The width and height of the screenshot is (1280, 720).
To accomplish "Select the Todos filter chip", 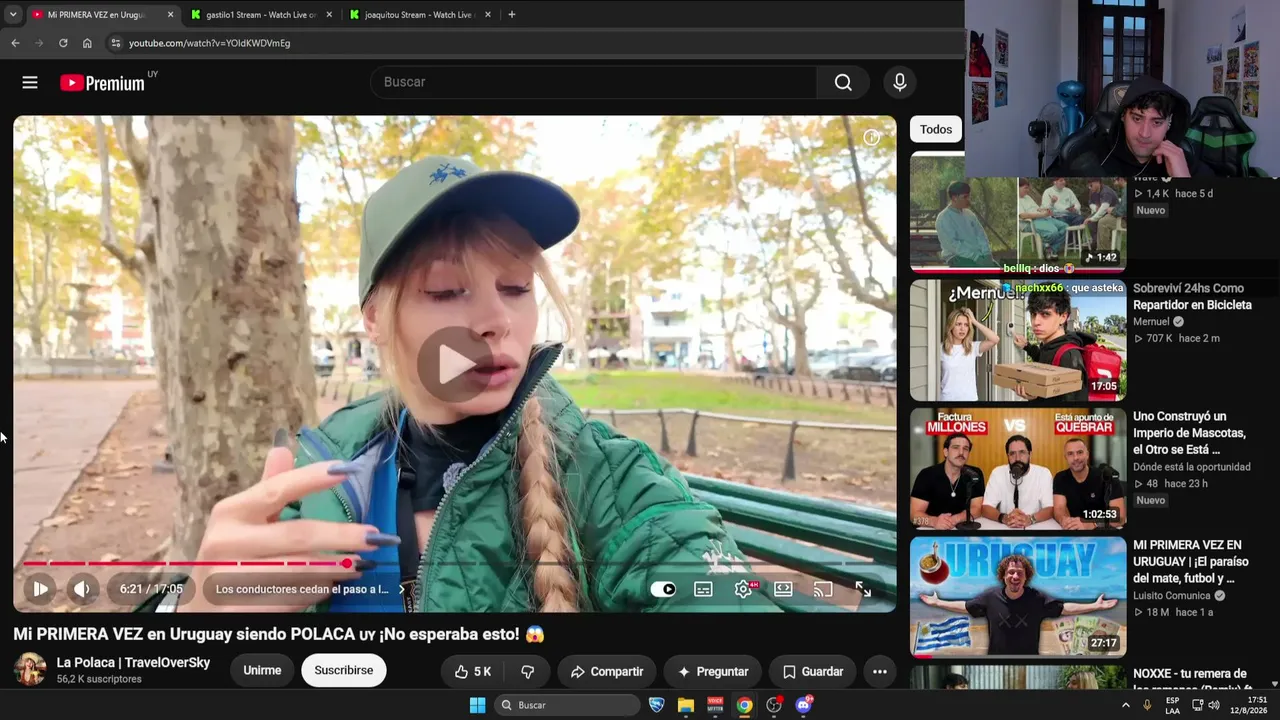I will tap(936, 129).
